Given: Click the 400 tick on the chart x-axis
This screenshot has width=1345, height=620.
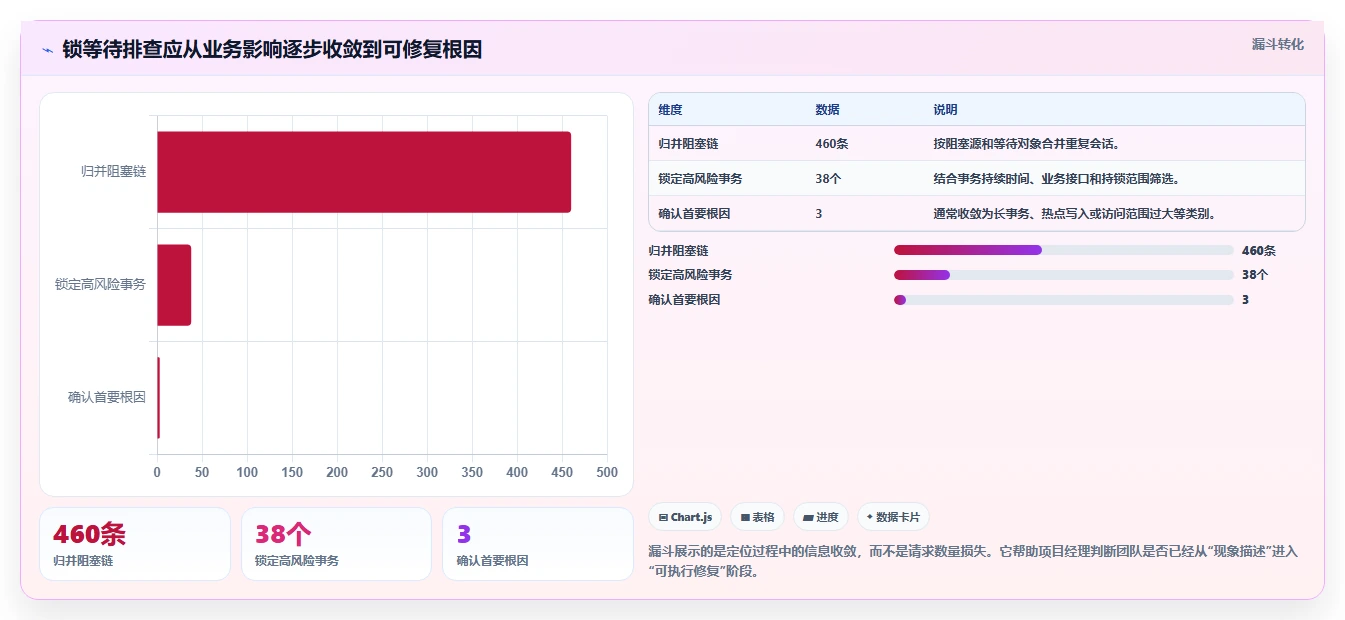Looking at the screenshot, I should (x=517, y=472).
